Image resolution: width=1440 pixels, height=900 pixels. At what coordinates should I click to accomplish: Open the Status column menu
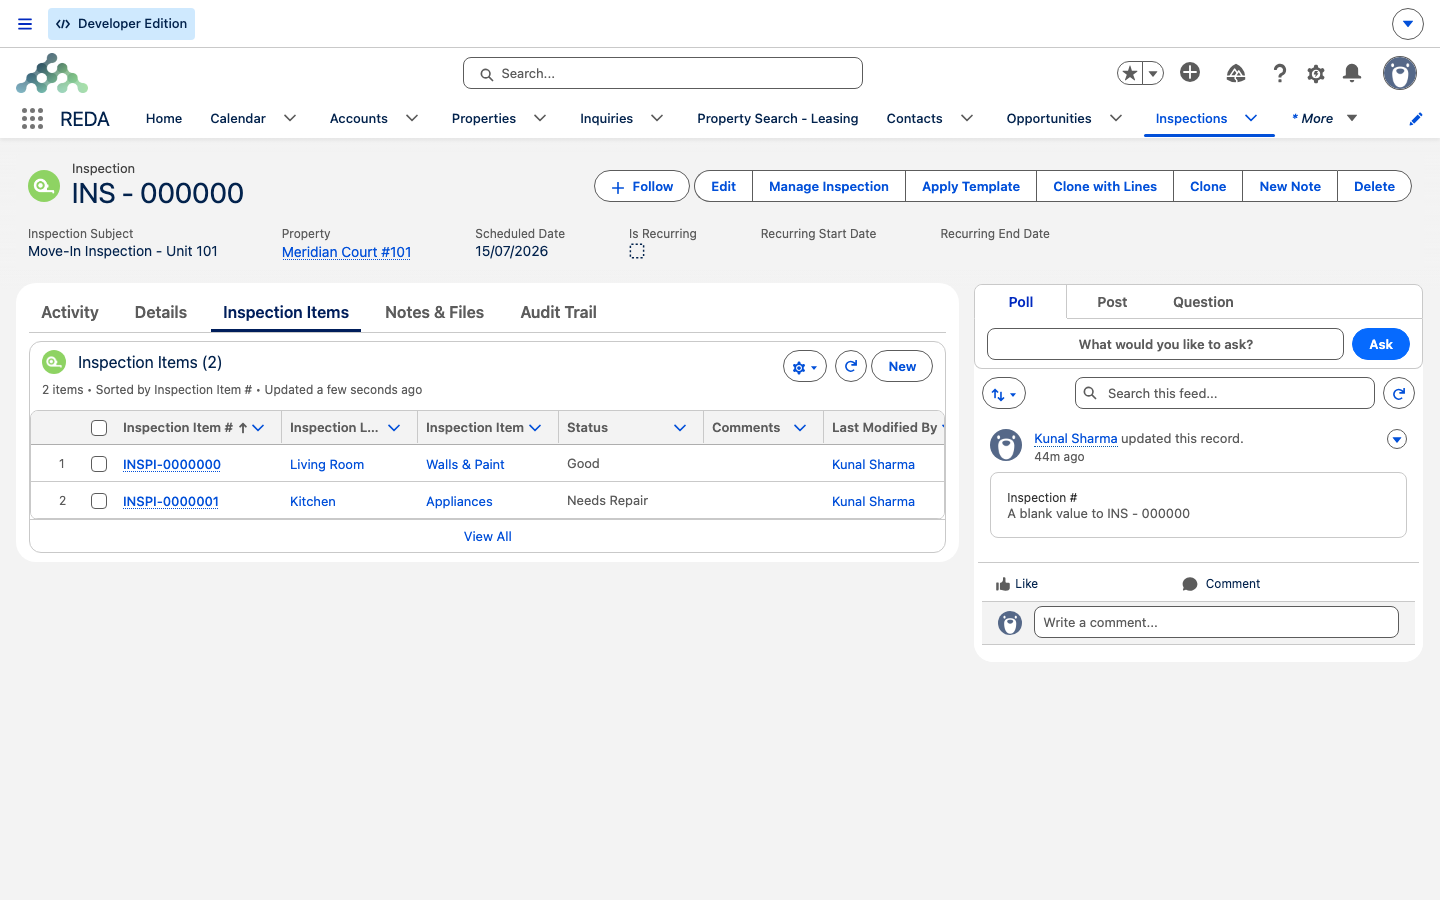click(680, 428)
